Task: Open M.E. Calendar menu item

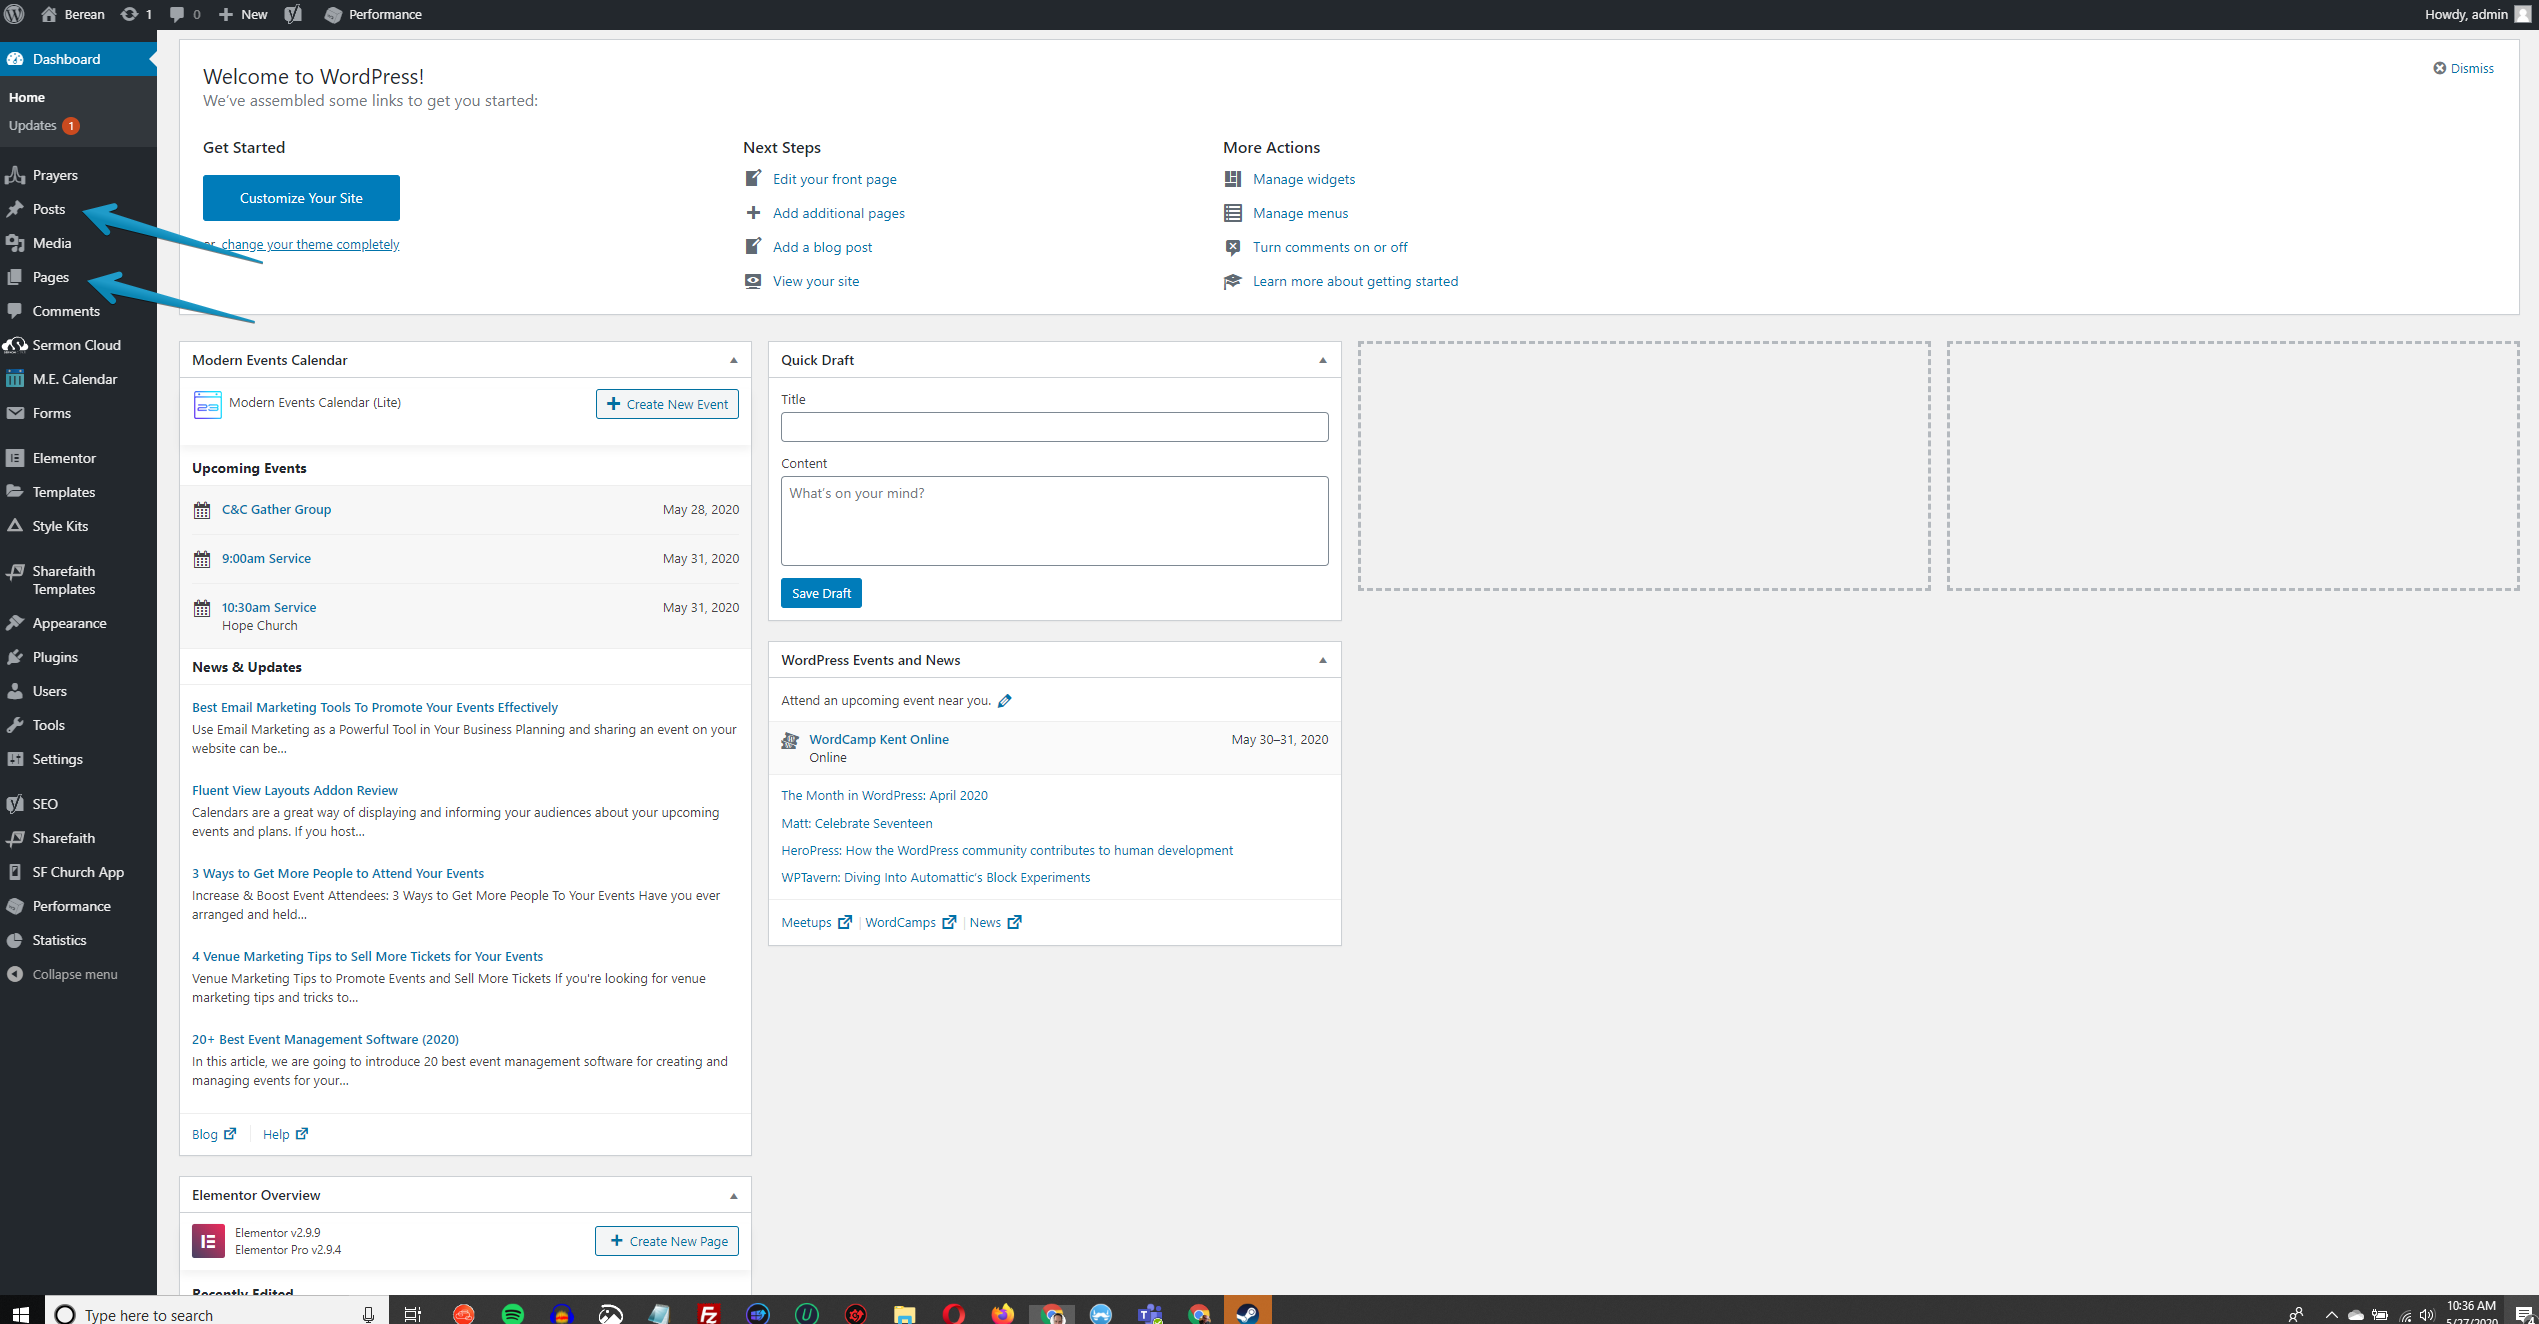Action: tap(74, 379)
